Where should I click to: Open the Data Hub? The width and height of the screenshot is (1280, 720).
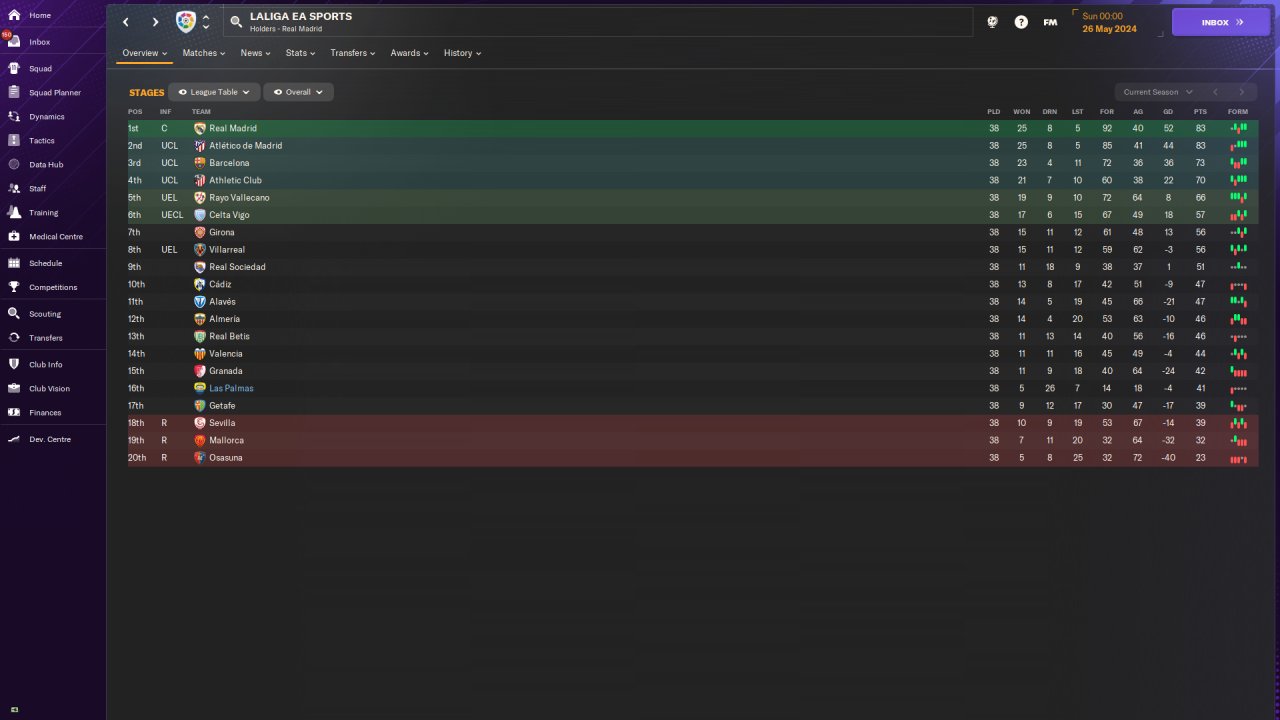[x=46, y=165]
